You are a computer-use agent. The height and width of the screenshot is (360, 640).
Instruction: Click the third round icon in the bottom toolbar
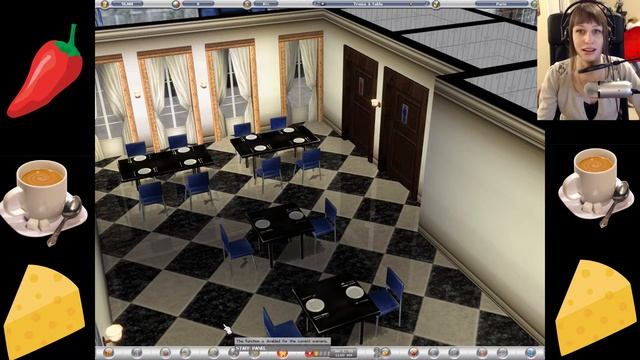pyautogui.click(x=165, y=352)
